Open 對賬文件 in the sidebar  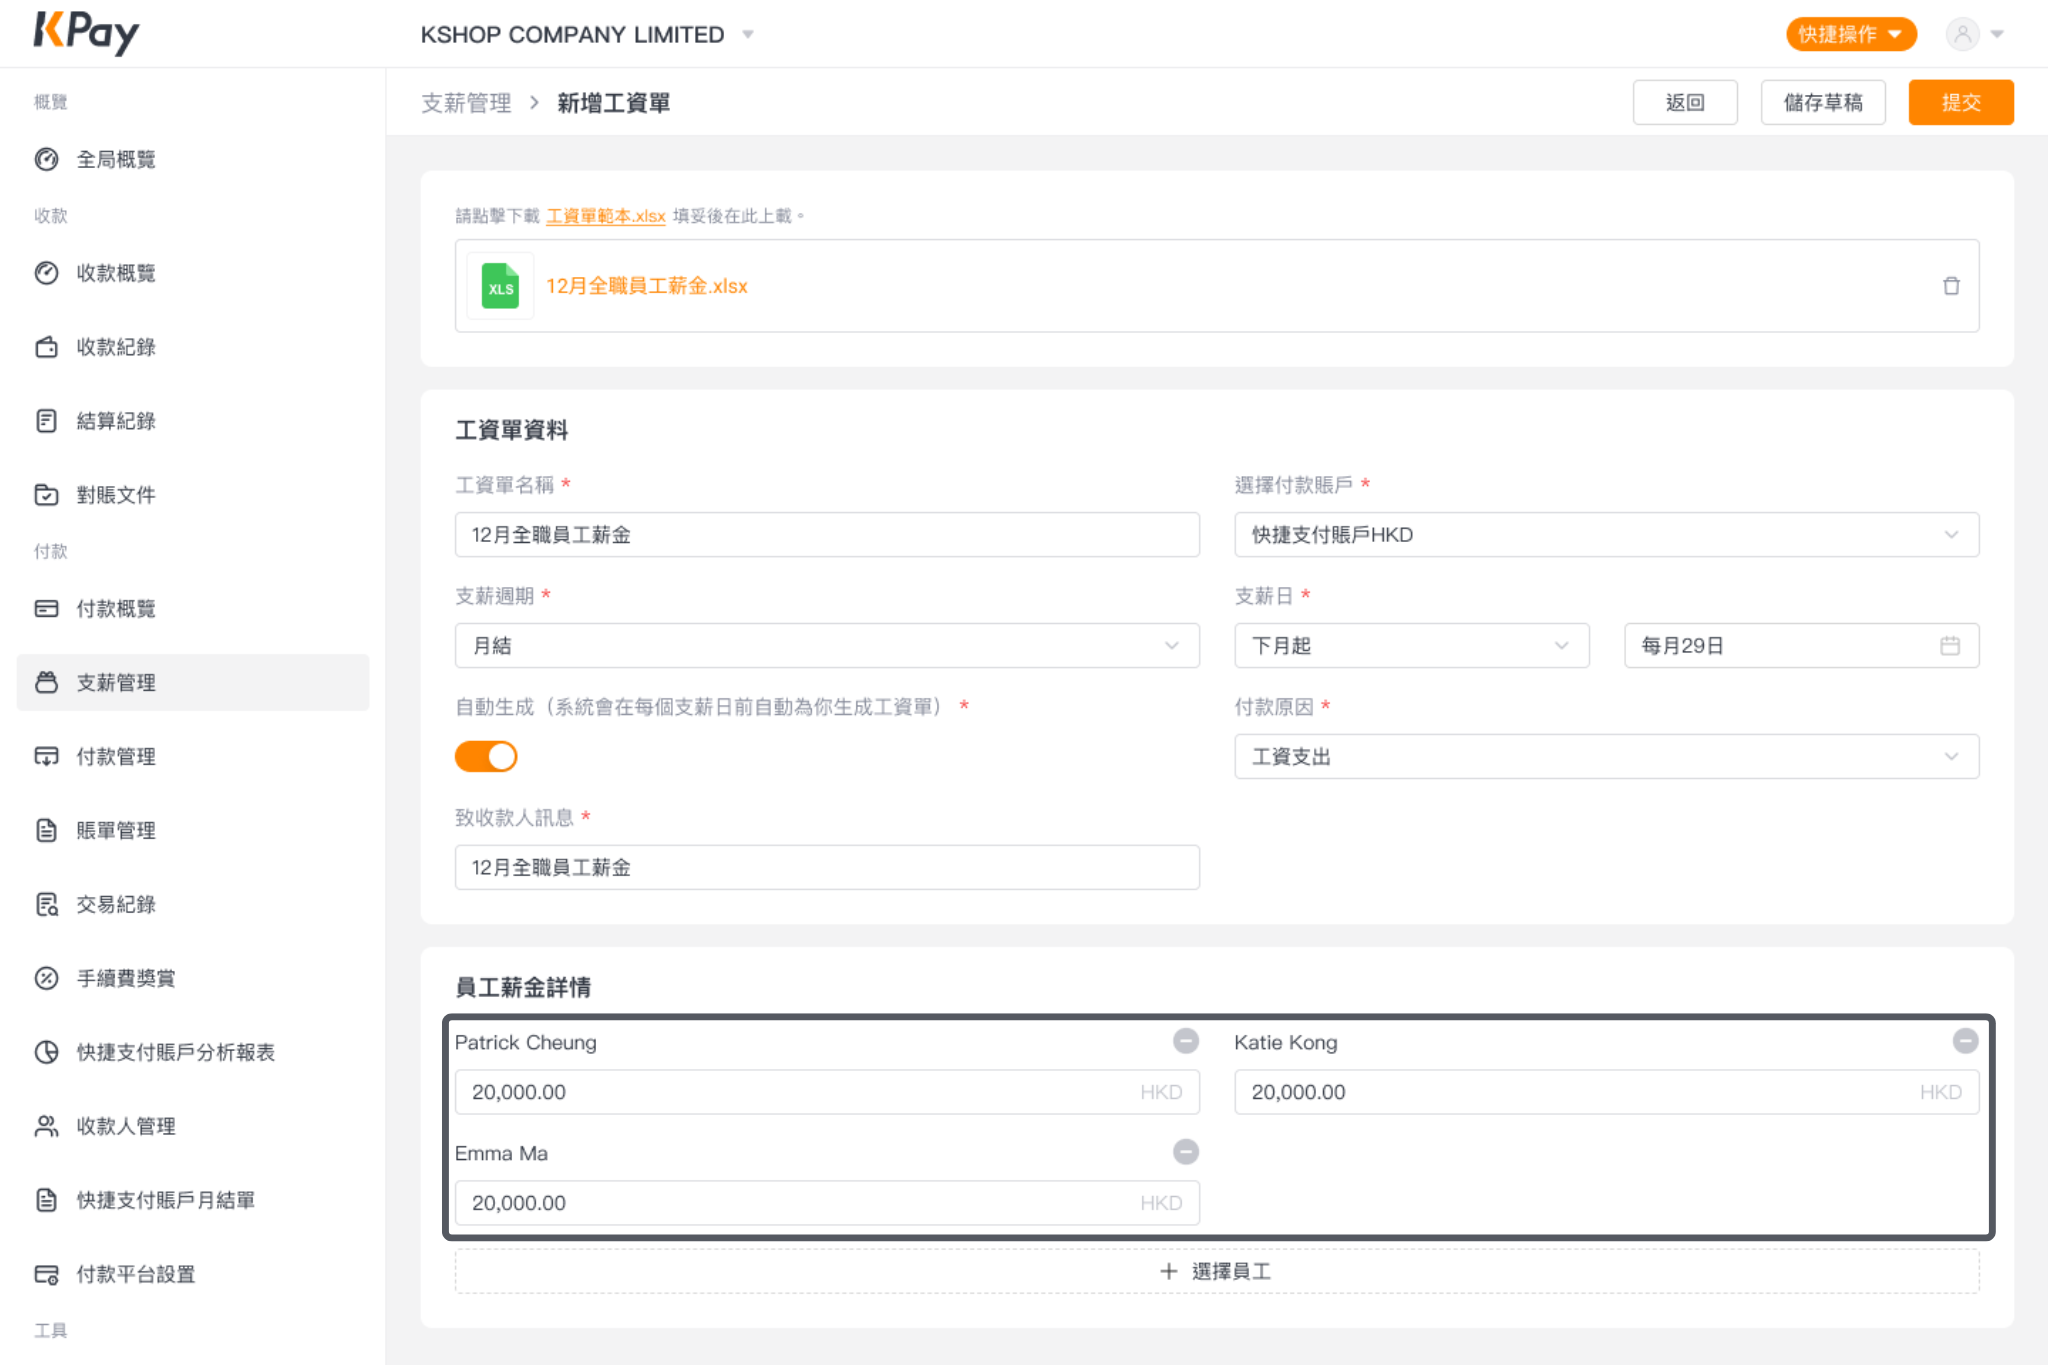pos(193,495)
